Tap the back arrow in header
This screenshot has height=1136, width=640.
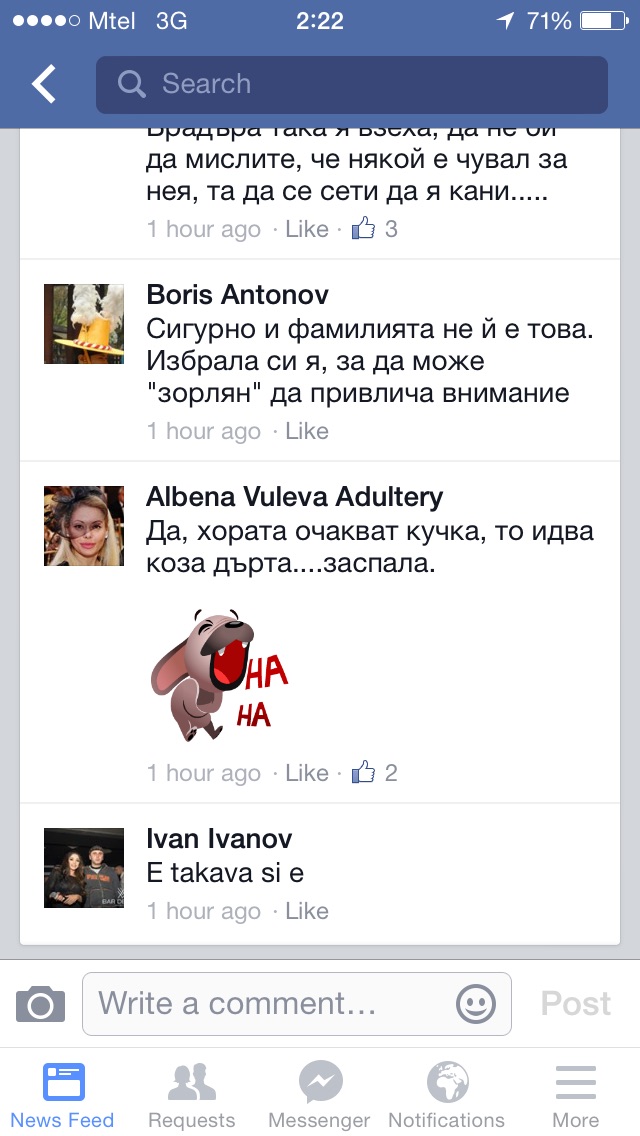[x=43, y=83]
